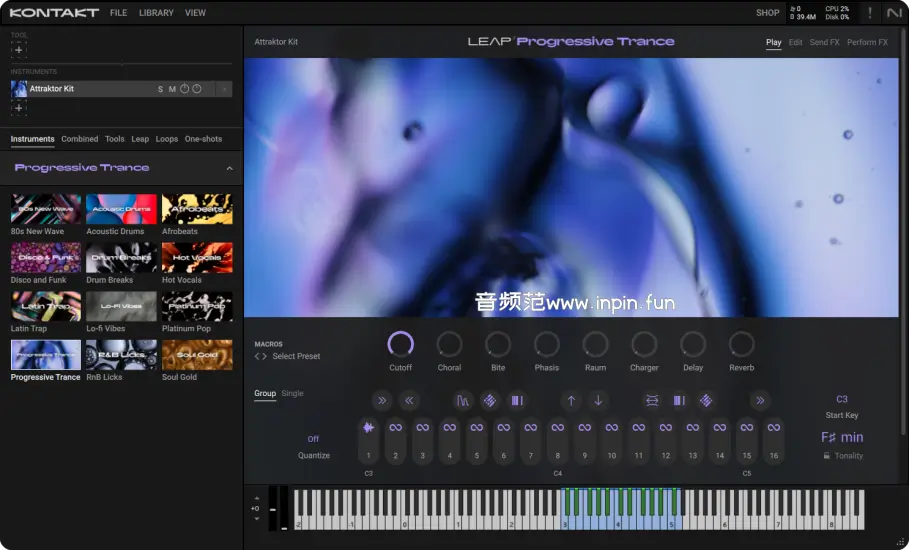
Task: Open the F# min Tonality selector
Action: (x=842, y=438)
